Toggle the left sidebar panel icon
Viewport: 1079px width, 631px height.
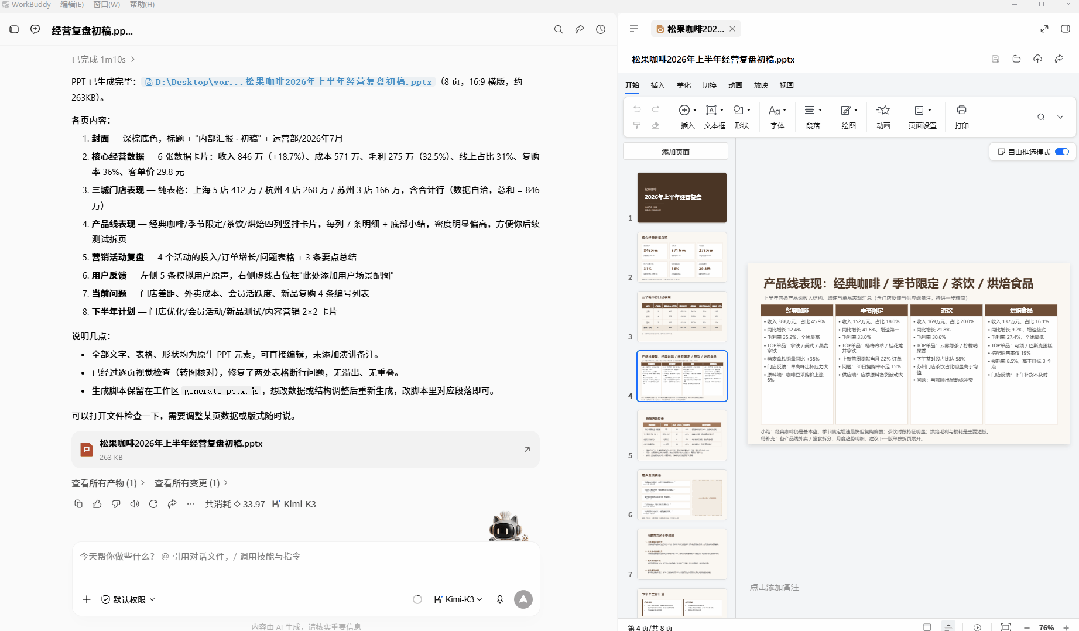coord(14,30)
